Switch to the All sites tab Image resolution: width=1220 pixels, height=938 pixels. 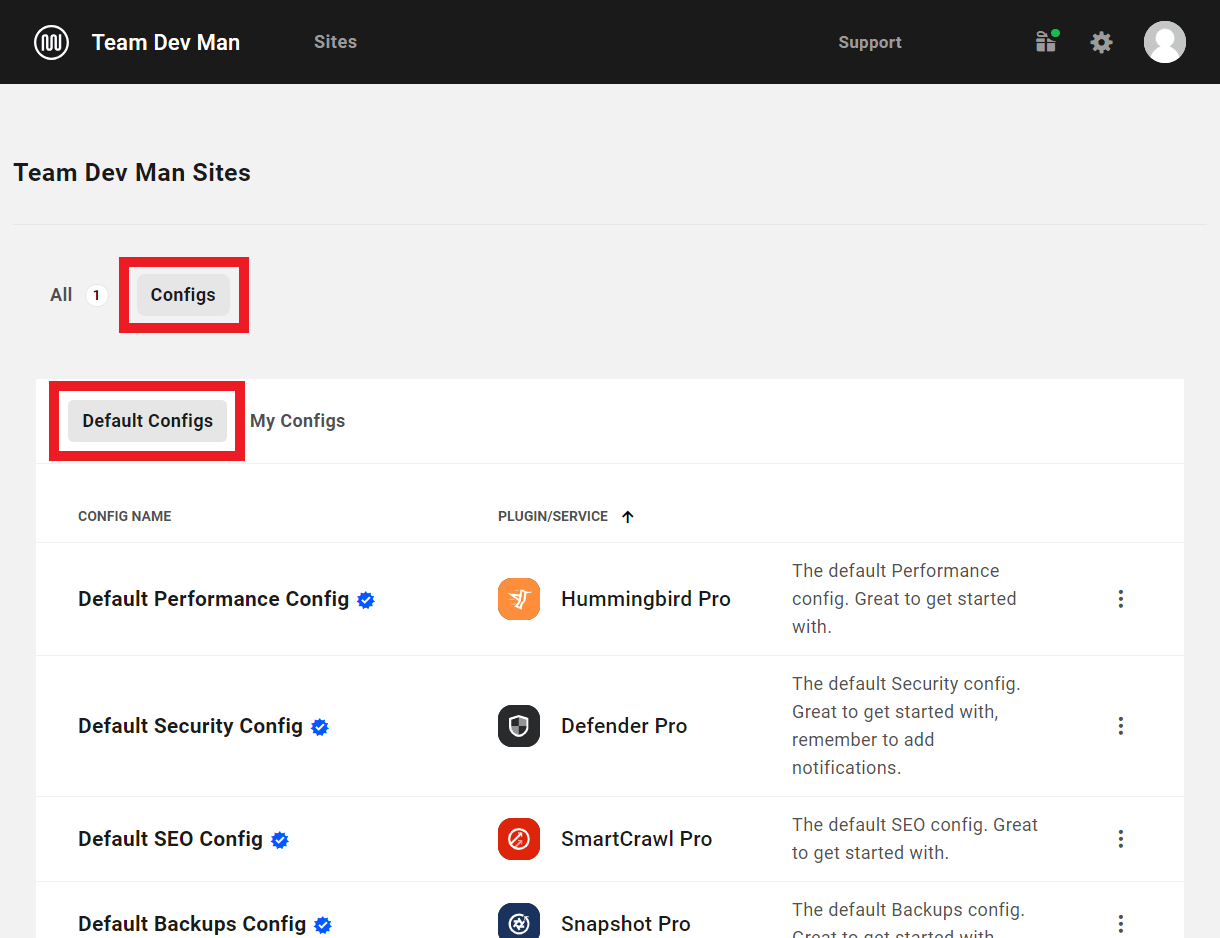[61, 295]
